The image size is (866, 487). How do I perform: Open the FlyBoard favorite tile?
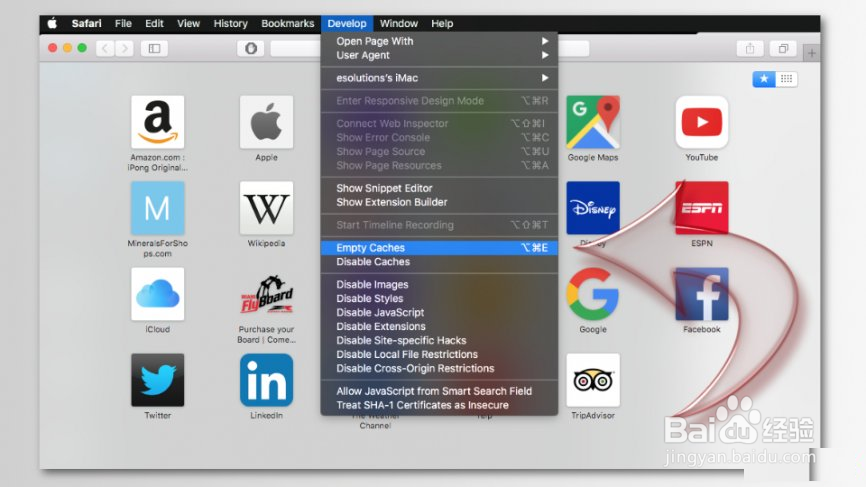tap(266, 294)
